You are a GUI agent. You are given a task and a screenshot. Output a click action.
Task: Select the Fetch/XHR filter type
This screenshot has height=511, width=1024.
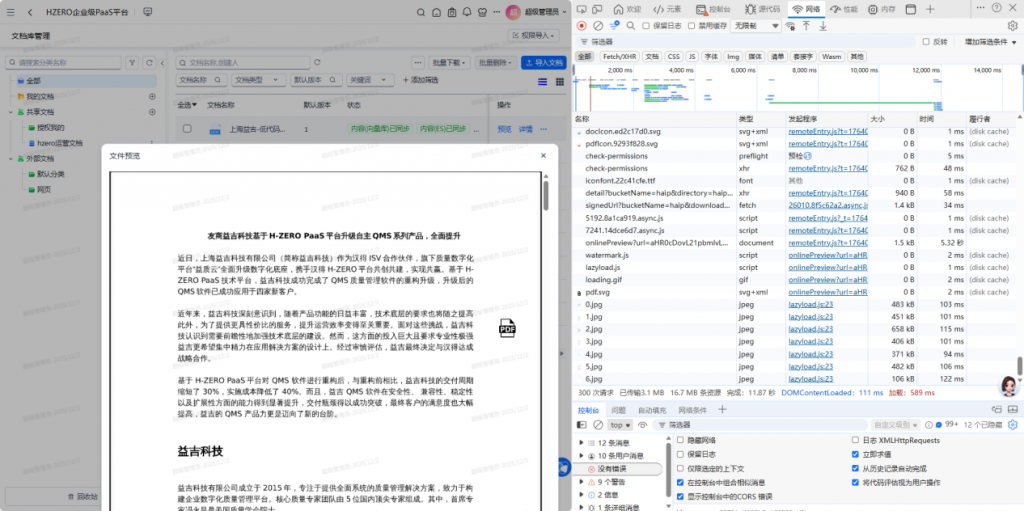620,57
